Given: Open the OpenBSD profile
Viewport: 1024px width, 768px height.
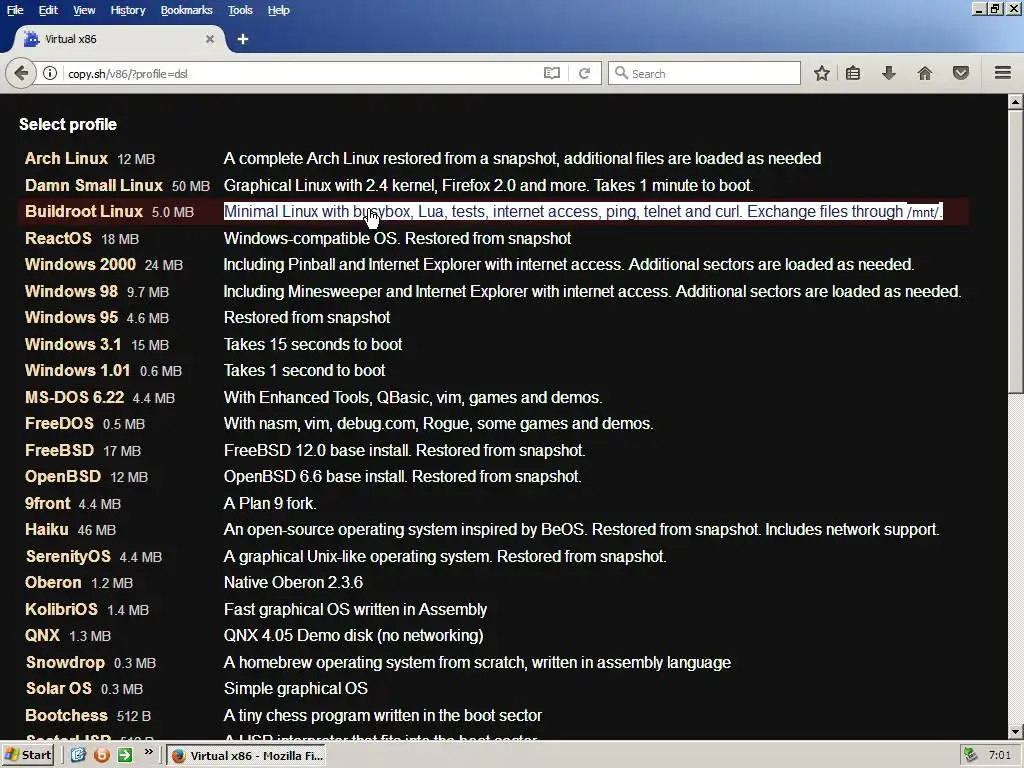Looking at the screenshot, I should tap(63, 476).
